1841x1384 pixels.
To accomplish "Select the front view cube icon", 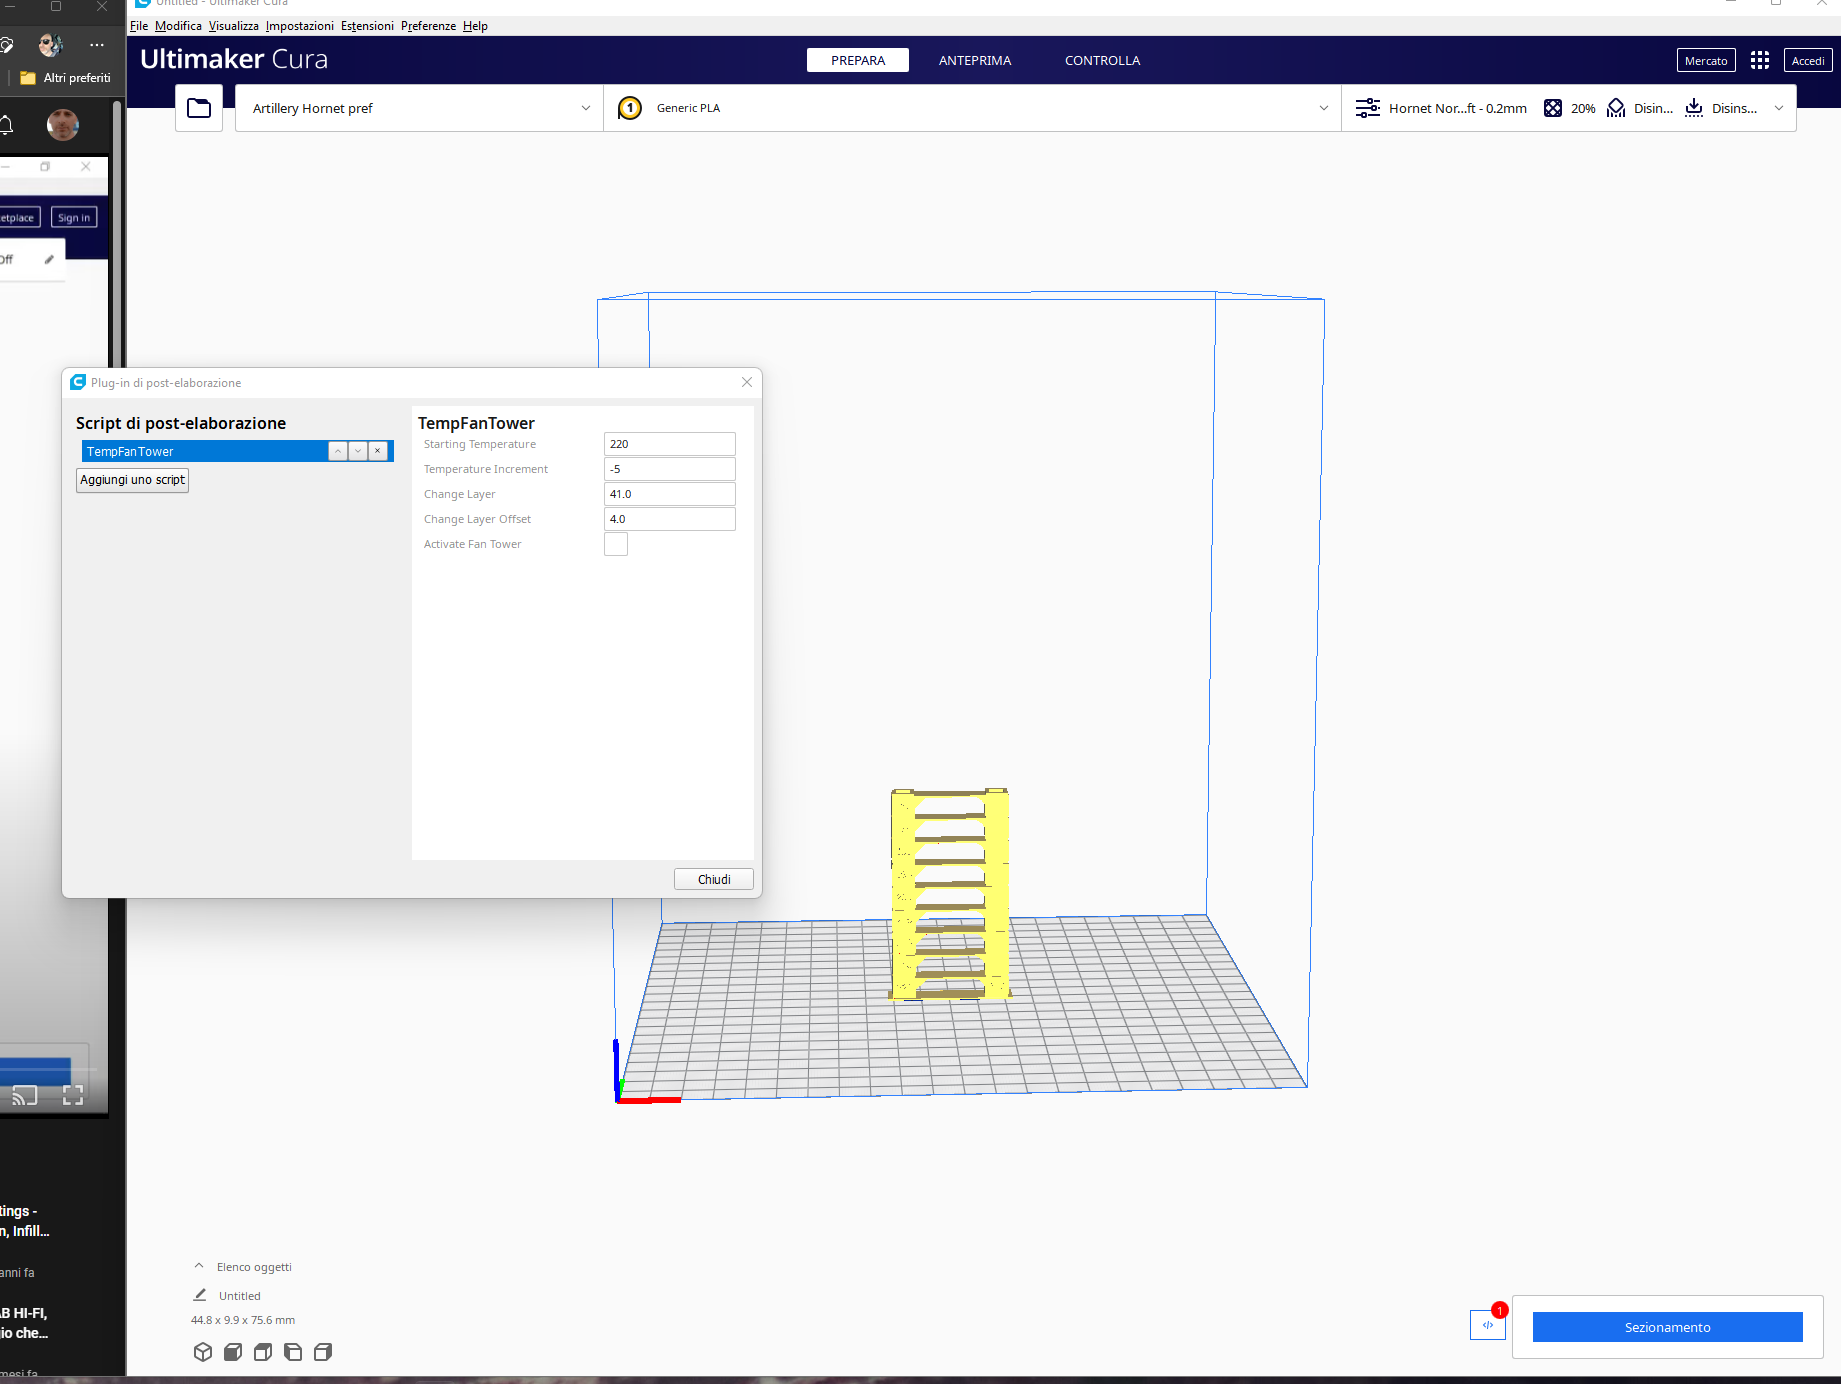I will (x=233, y=1352).
